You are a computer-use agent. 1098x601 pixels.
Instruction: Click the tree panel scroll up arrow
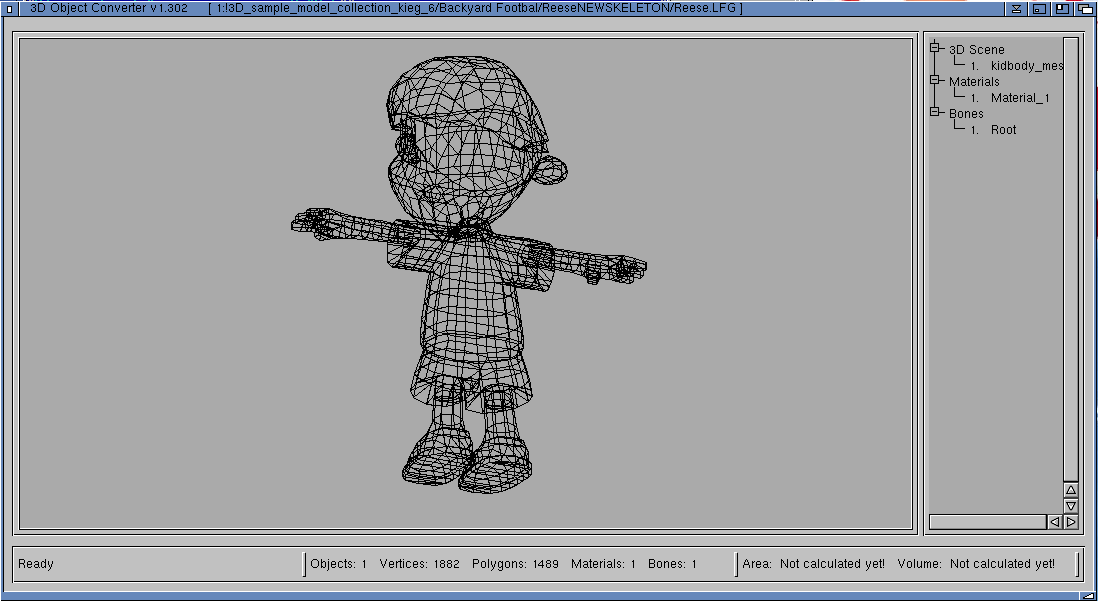[1071, 490]
